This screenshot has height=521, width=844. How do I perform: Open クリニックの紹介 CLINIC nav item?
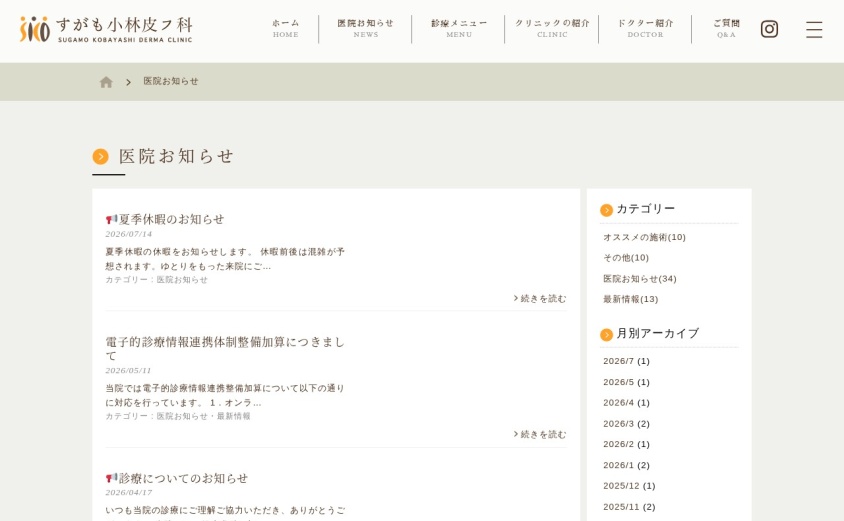[552, 29]
